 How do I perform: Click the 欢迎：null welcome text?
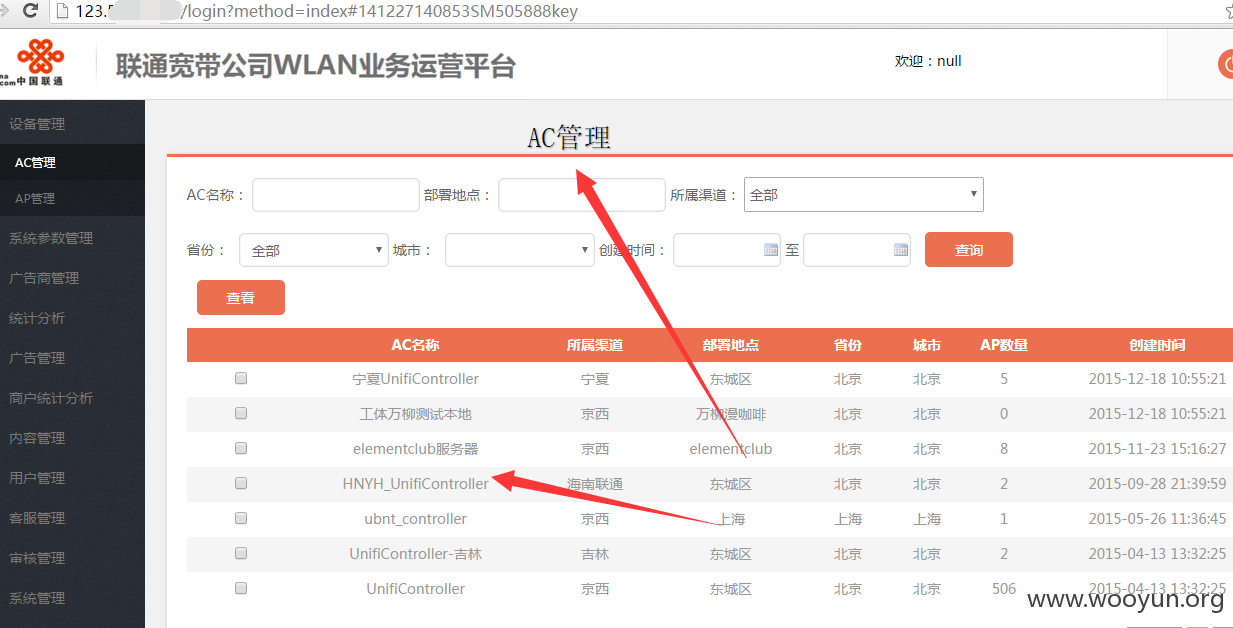(x=928, y=61)
